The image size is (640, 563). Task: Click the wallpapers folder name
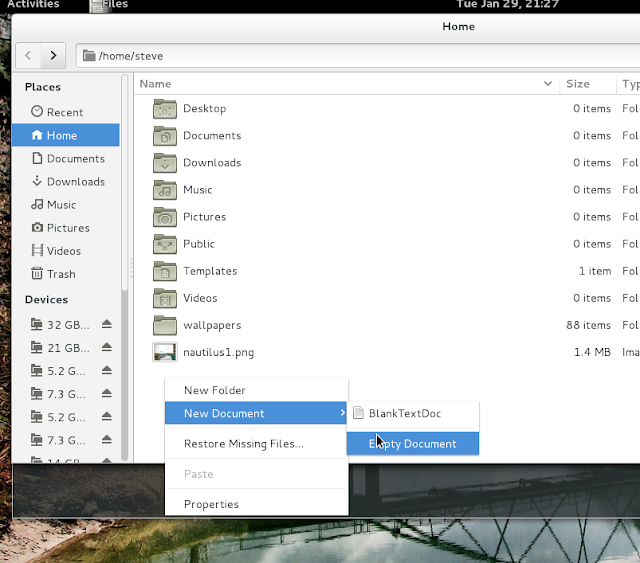coord(212,325)
